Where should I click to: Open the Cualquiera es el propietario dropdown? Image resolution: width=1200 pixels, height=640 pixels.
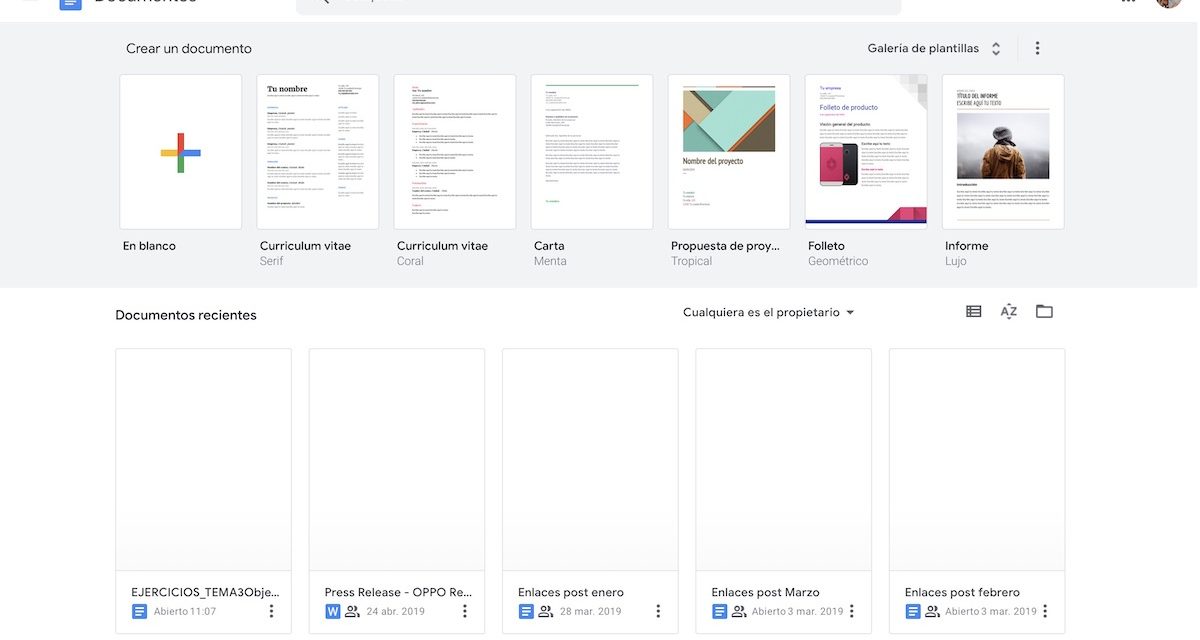[768, 312]
